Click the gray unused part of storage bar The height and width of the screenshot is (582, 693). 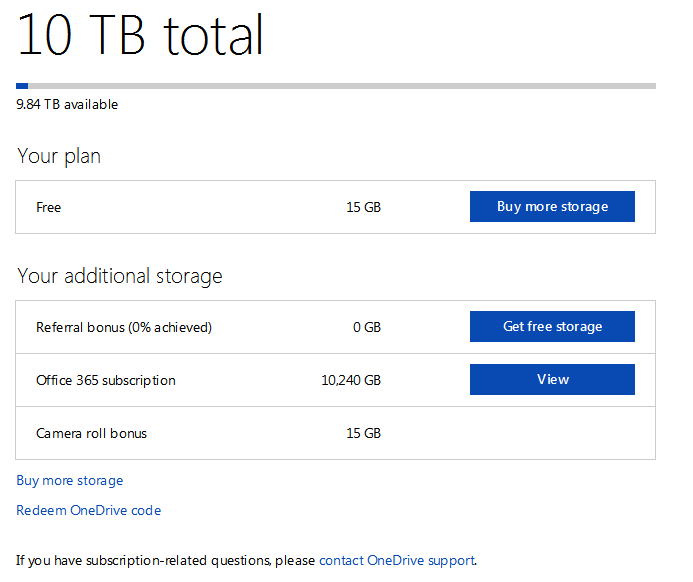tap(340, 86)
